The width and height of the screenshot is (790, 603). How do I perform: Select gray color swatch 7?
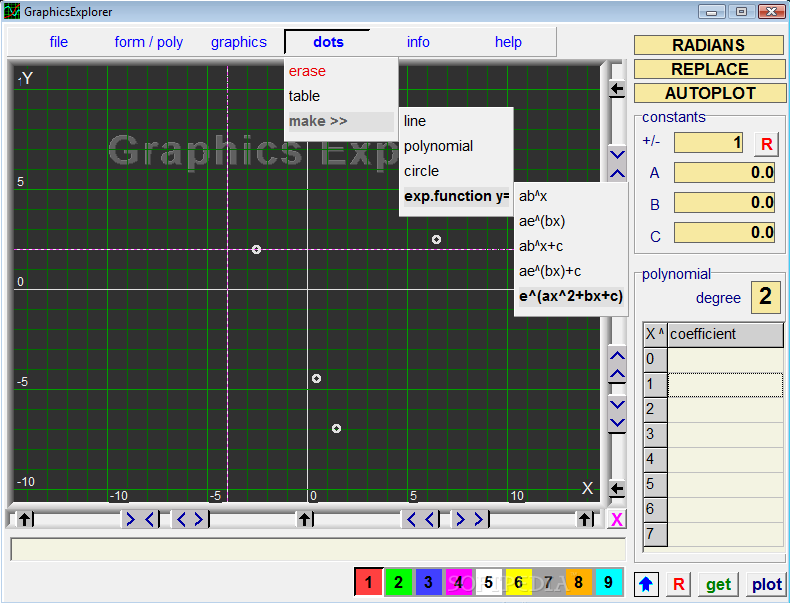(x=548, y=582)
